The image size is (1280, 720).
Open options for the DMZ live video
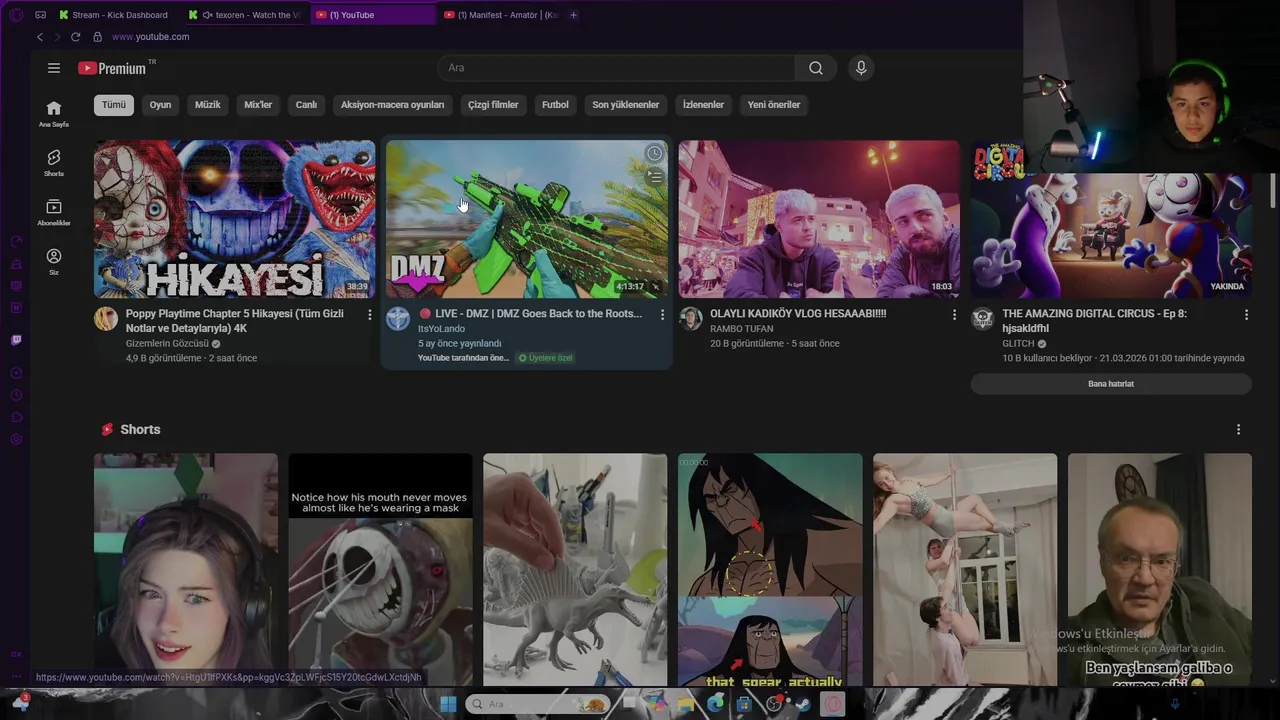662,314
